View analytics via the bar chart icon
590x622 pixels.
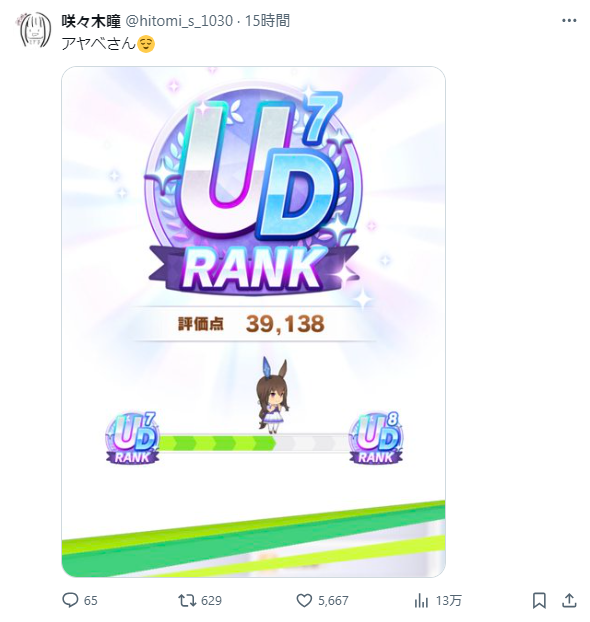pyautogui.click(x=421, y=601)
